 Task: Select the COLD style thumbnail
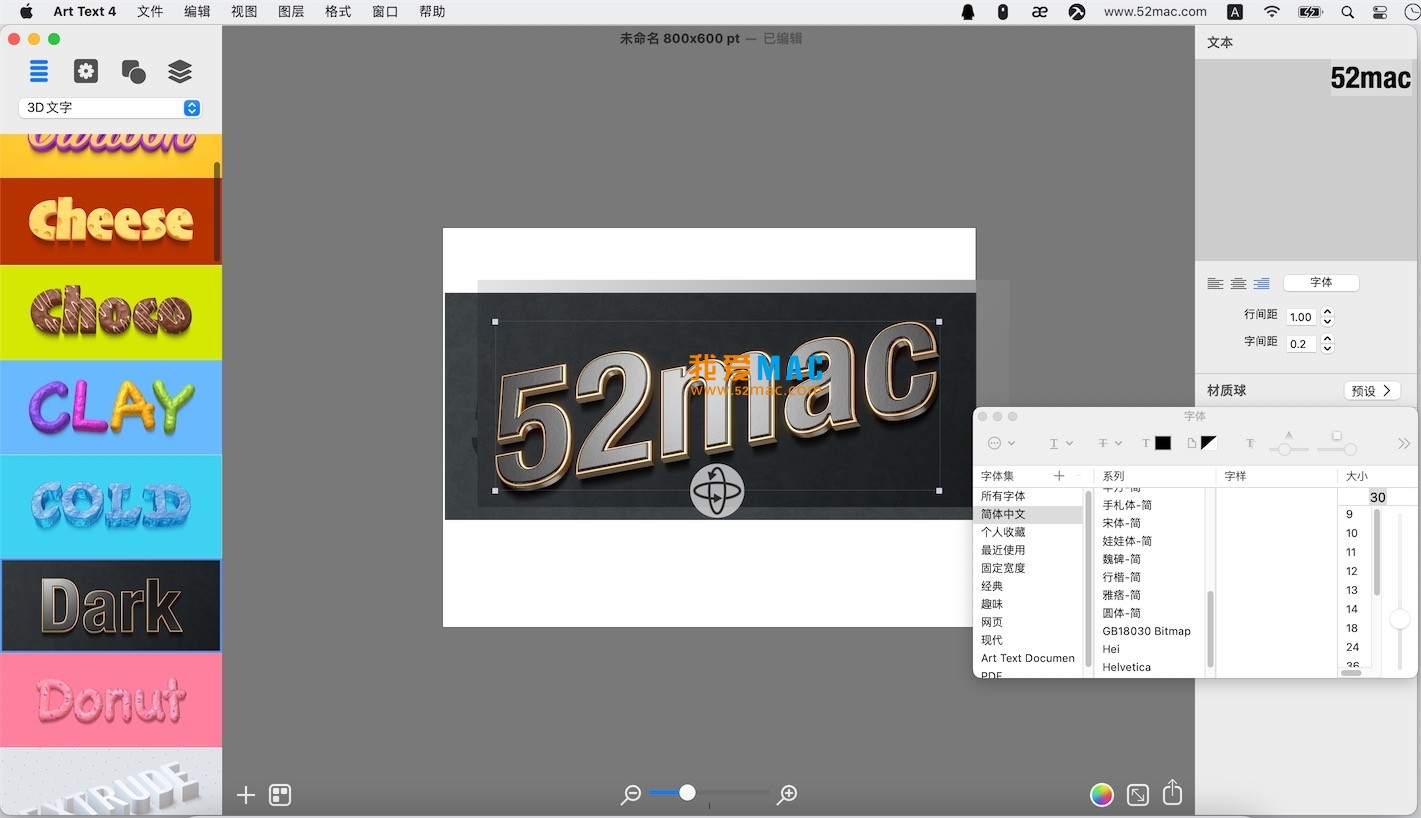point(110,507)
